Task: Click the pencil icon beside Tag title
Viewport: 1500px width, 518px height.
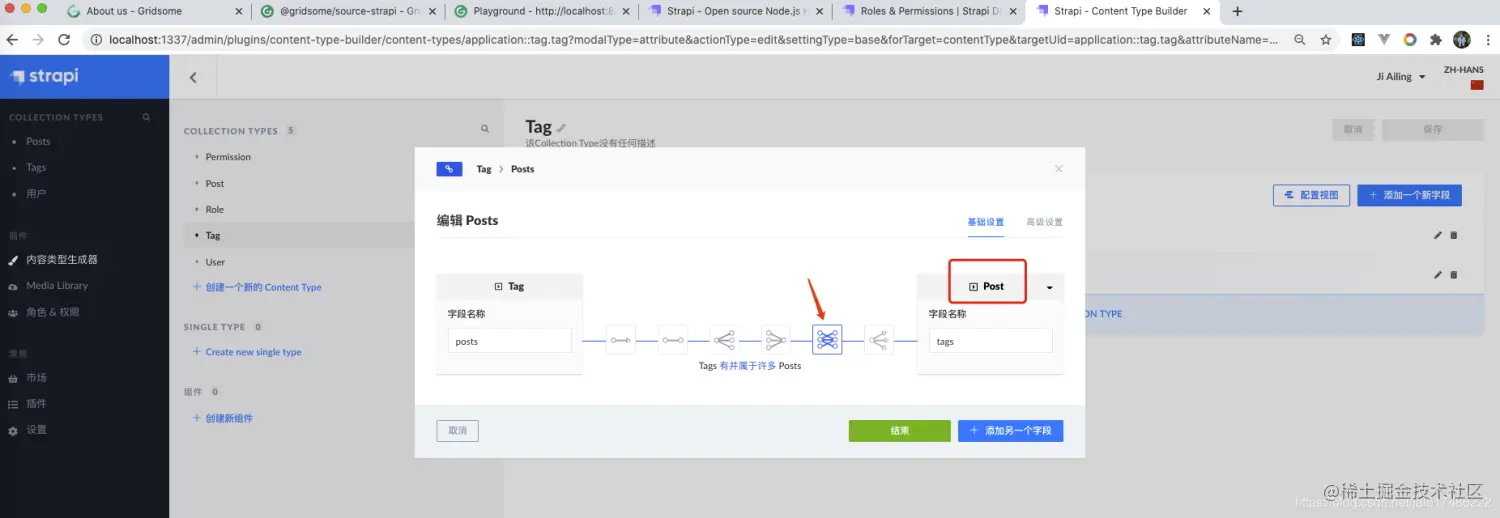Action: tap(561, 127)
